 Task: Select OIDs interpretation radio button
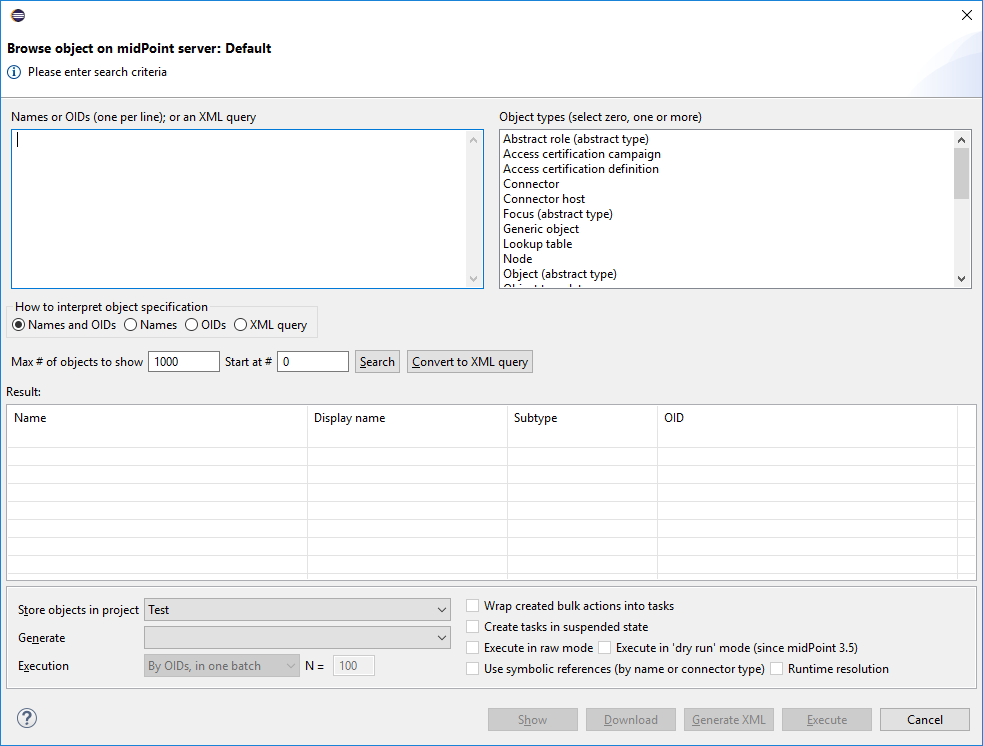pos(193,325)
